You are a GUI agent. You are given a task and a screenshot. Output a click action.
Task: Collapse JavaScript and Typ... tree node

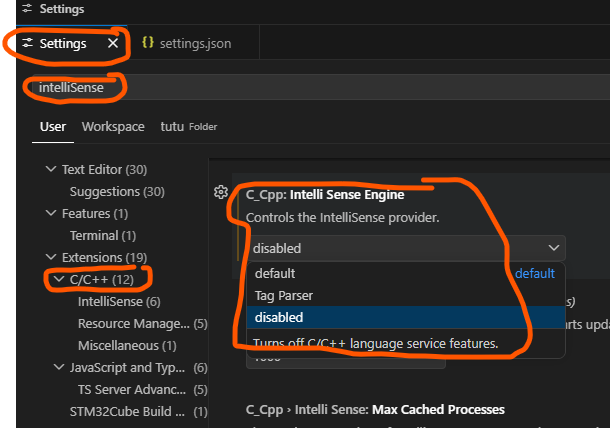(59, 367)
